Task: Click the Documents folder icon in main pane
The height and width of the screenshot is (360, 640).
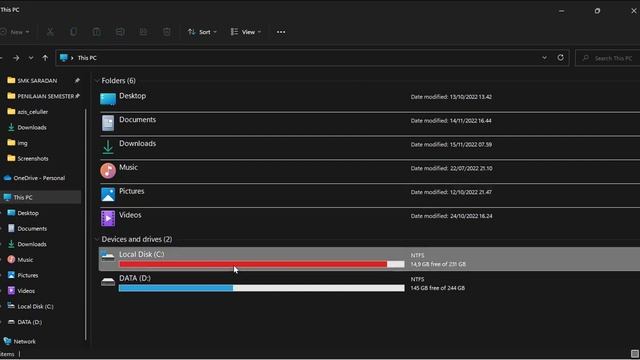Action: tap(108, 123)
